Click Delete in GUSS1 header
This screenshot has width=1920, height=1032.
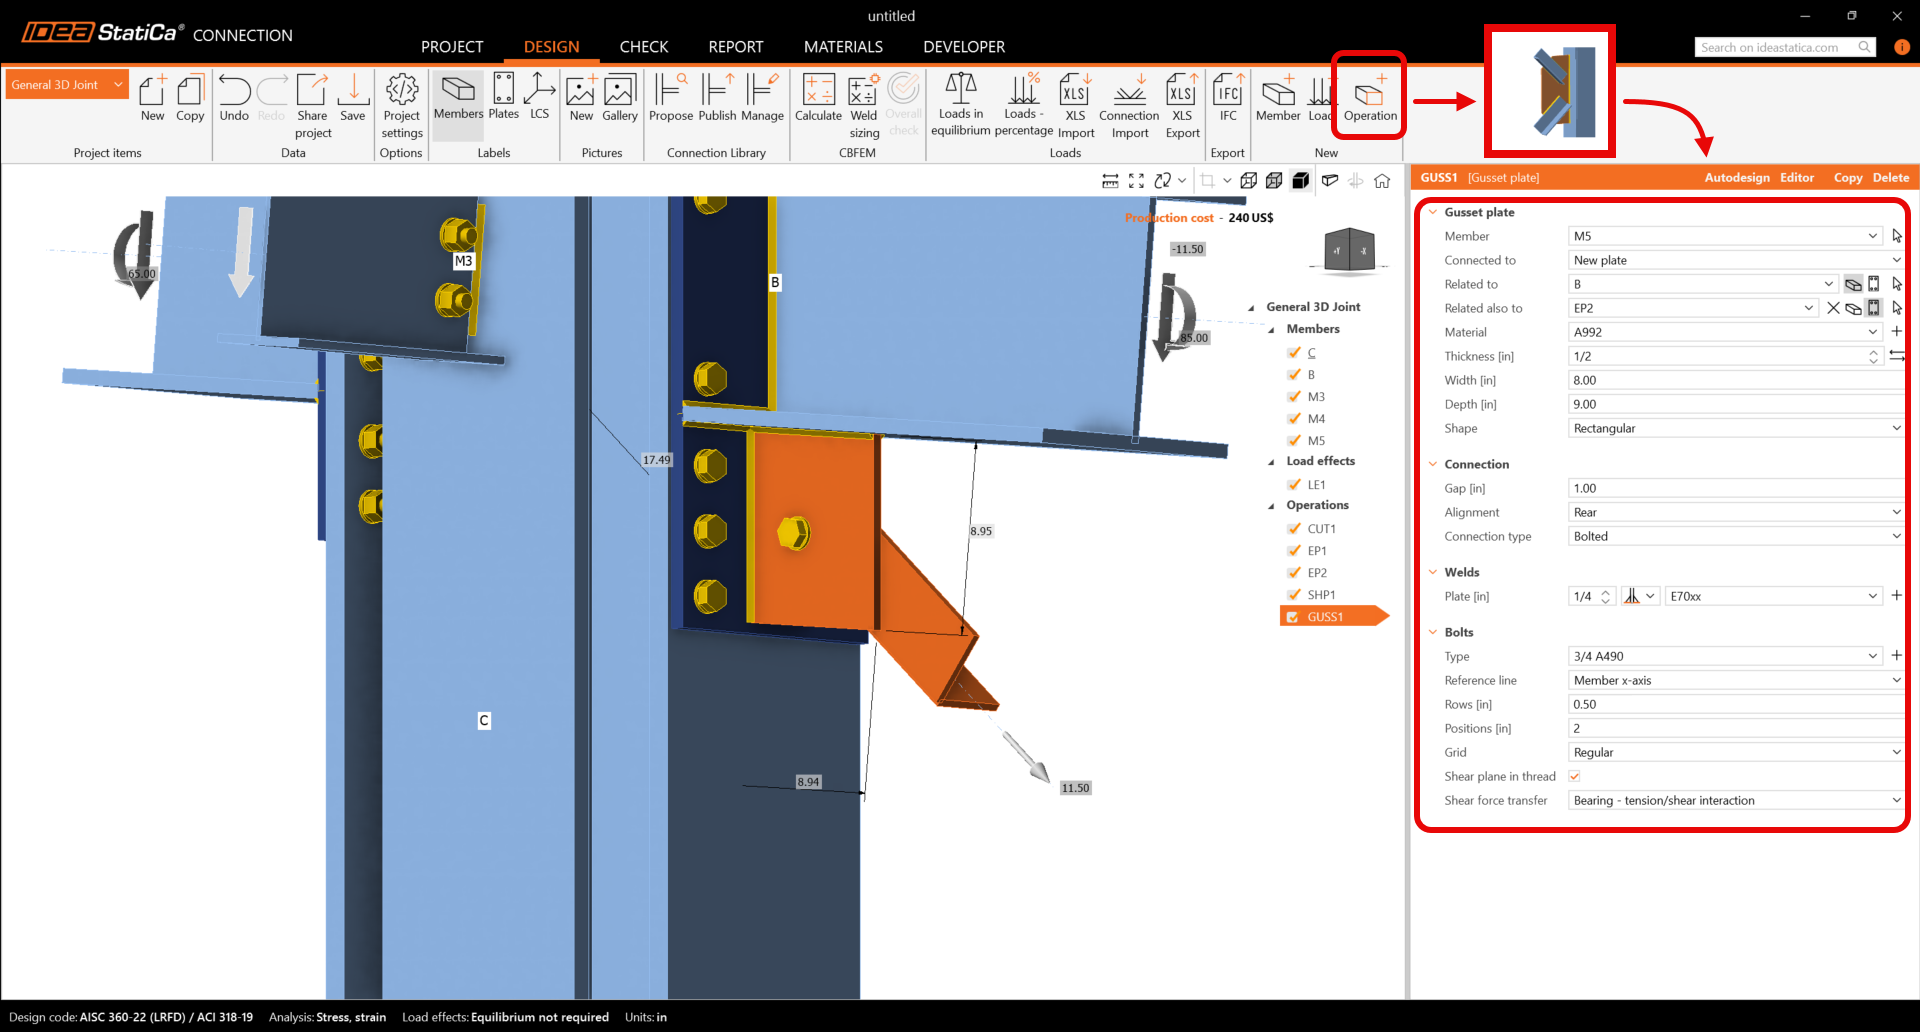[x=1890, y=178]
